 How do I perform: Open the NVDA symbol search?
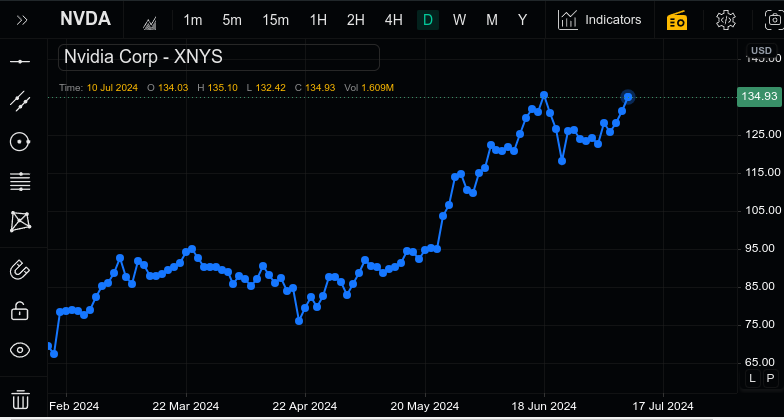86,19
